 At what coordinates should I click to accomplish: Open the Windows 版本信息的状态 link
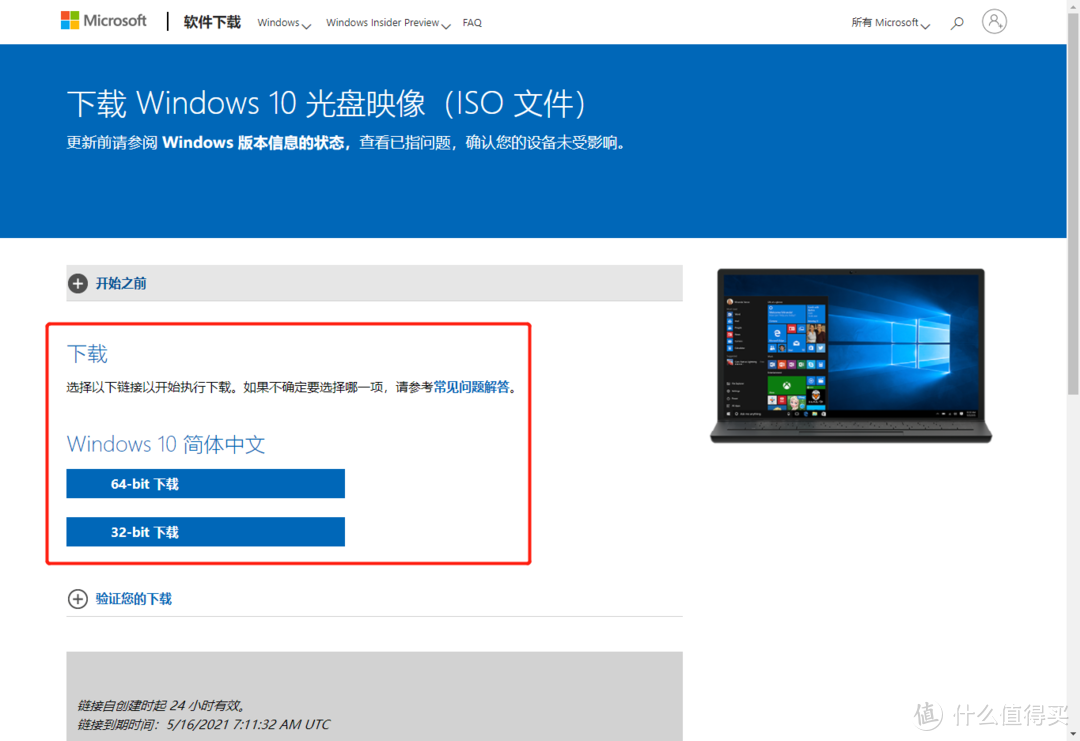[x=253, y=143]
